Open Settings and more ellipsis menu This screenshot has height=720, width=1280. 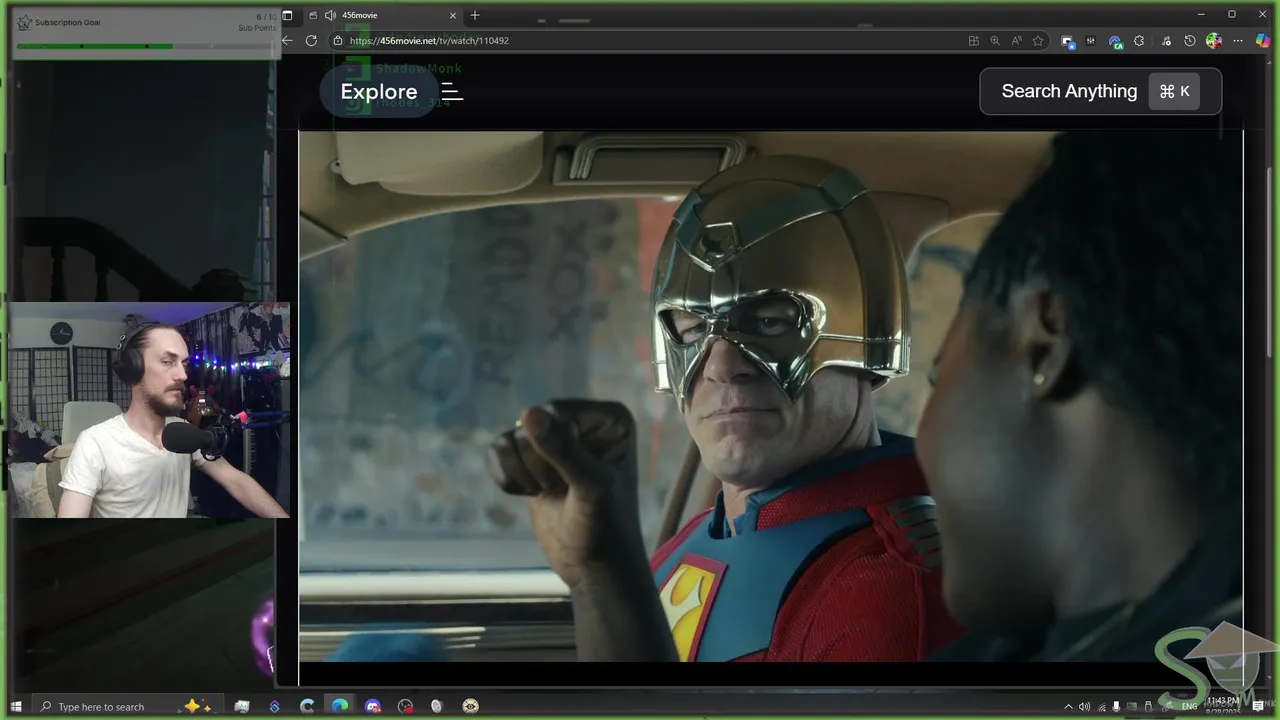1238,41
